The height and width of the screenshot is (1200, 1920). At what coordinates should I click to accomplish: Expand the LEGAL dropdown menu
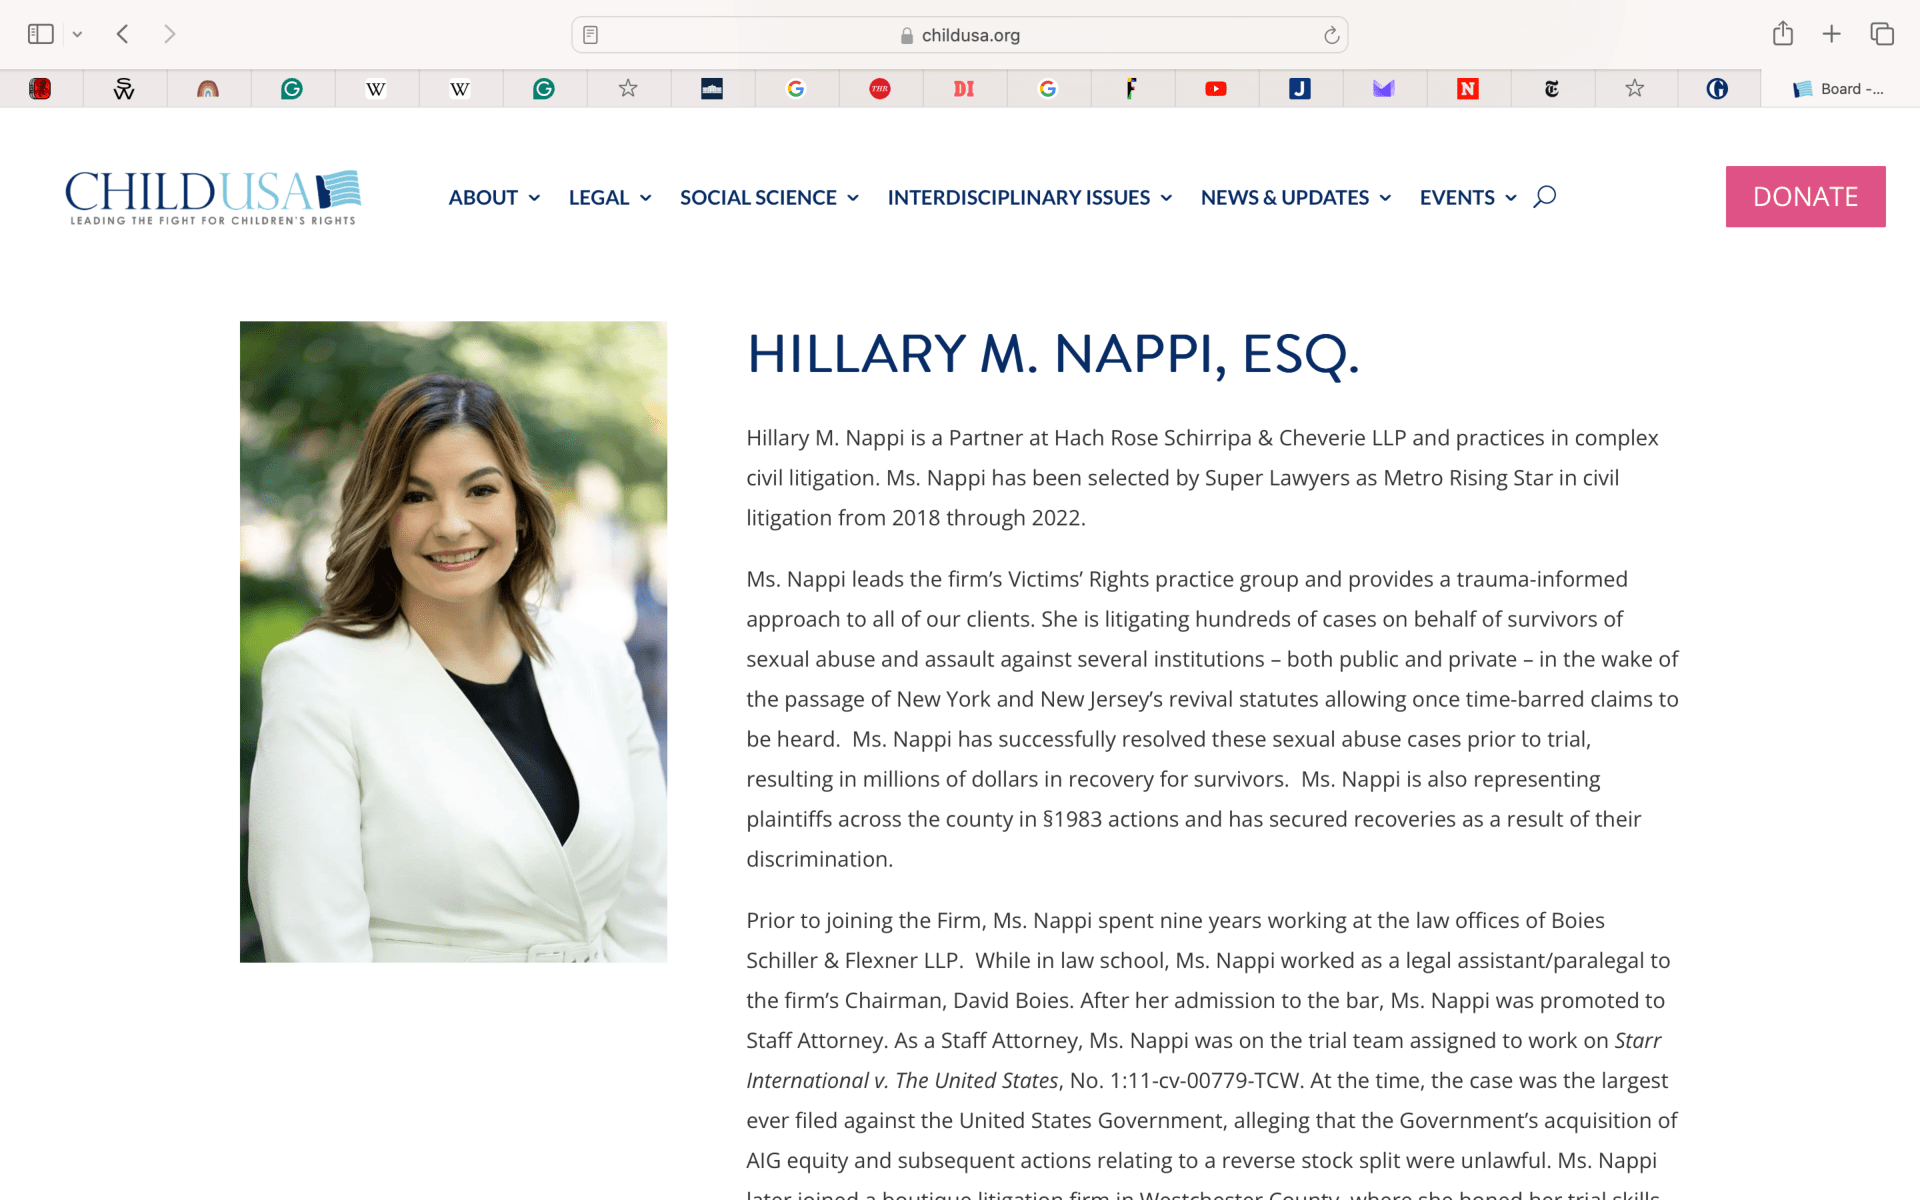click(x=609, y=197)
